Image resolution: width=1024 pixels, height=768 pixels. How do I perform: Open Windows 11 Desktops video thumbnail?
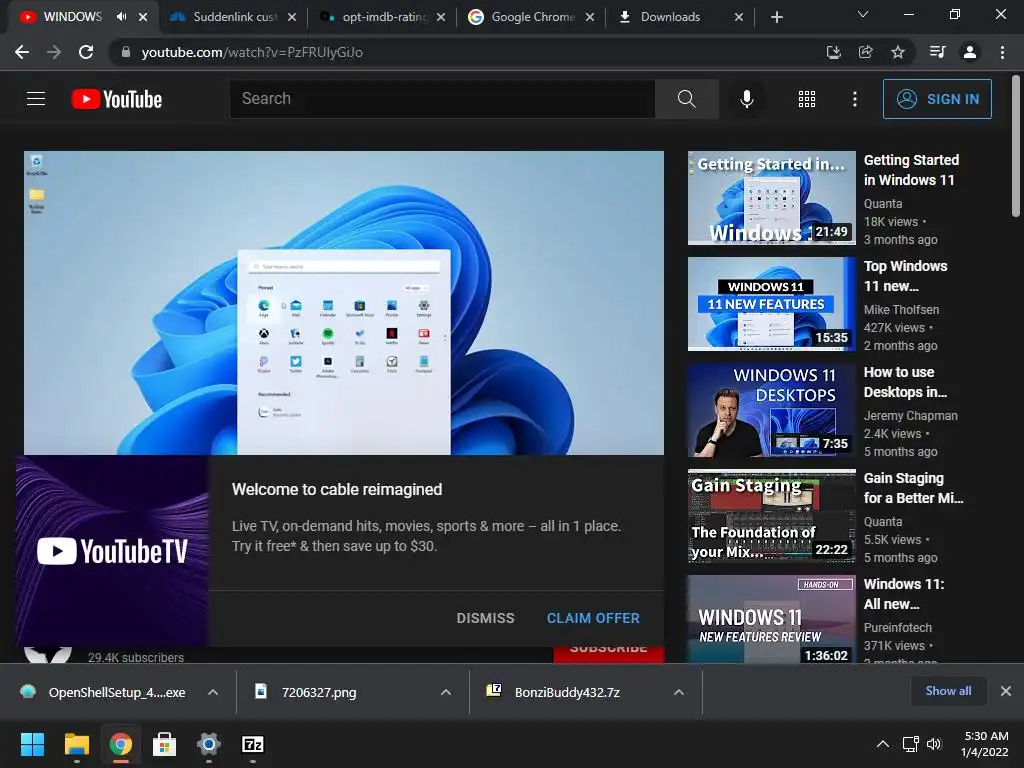tap(771, 409)
